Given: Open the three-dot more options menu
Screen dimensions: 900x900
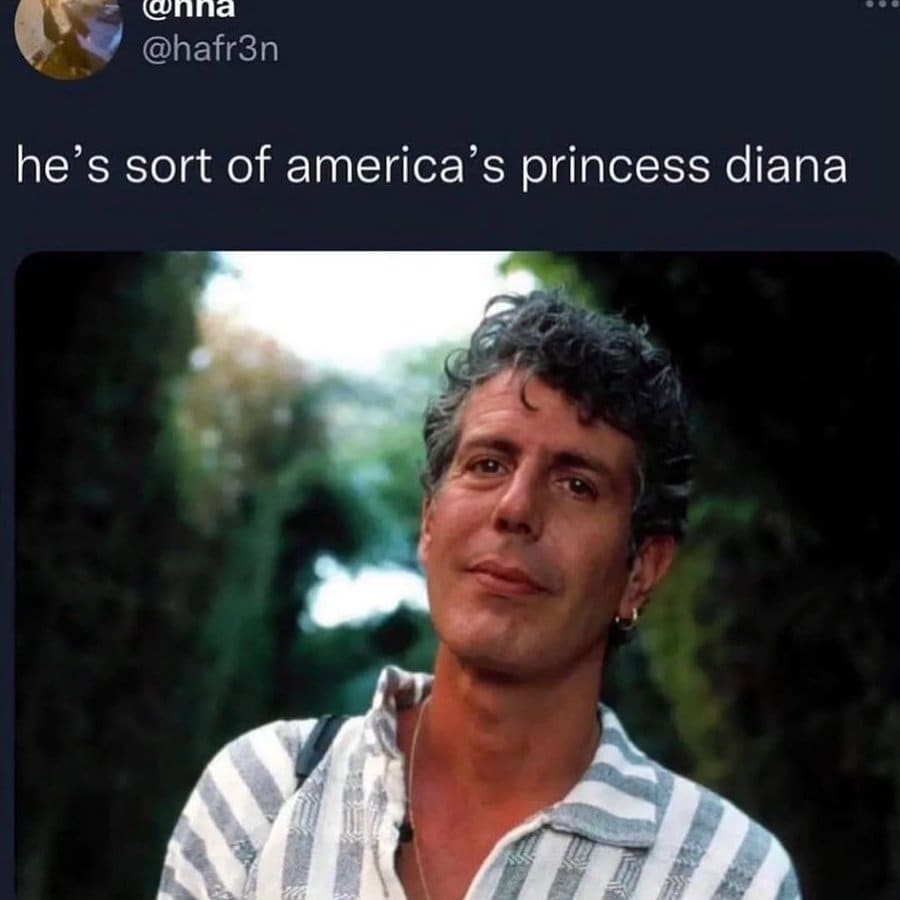Looking at the screenshot, I should tap(883, 3).
